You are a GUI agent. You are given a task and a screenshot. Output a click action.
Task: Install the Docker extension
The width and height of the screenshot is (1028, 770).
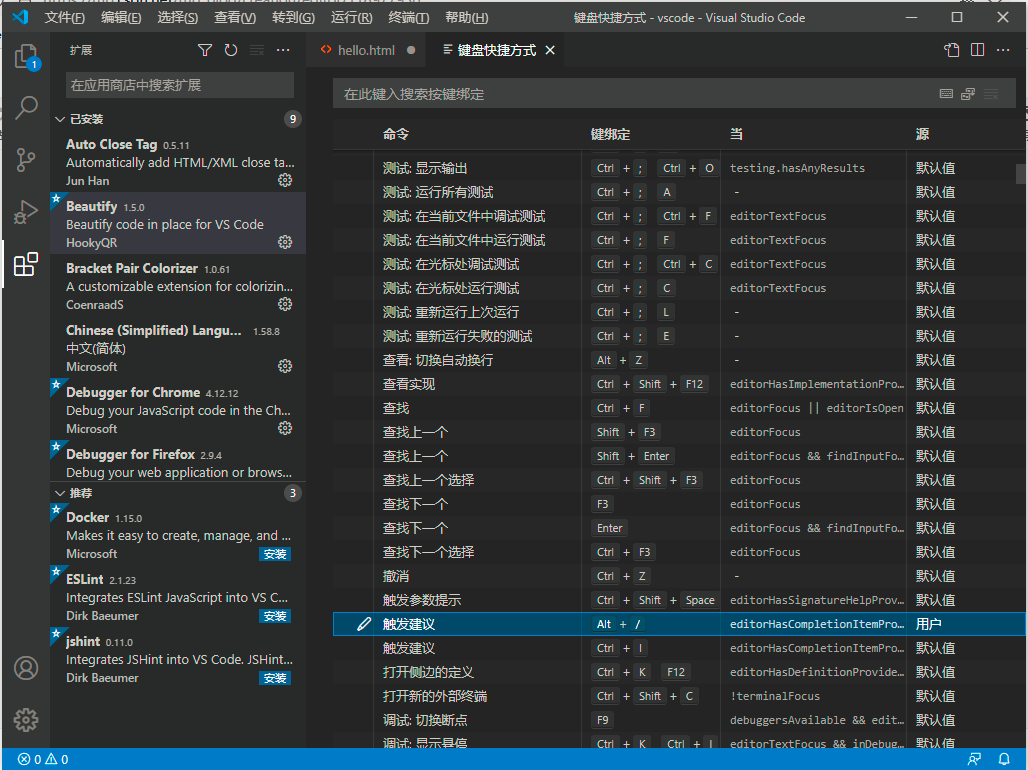coord(275,554)
